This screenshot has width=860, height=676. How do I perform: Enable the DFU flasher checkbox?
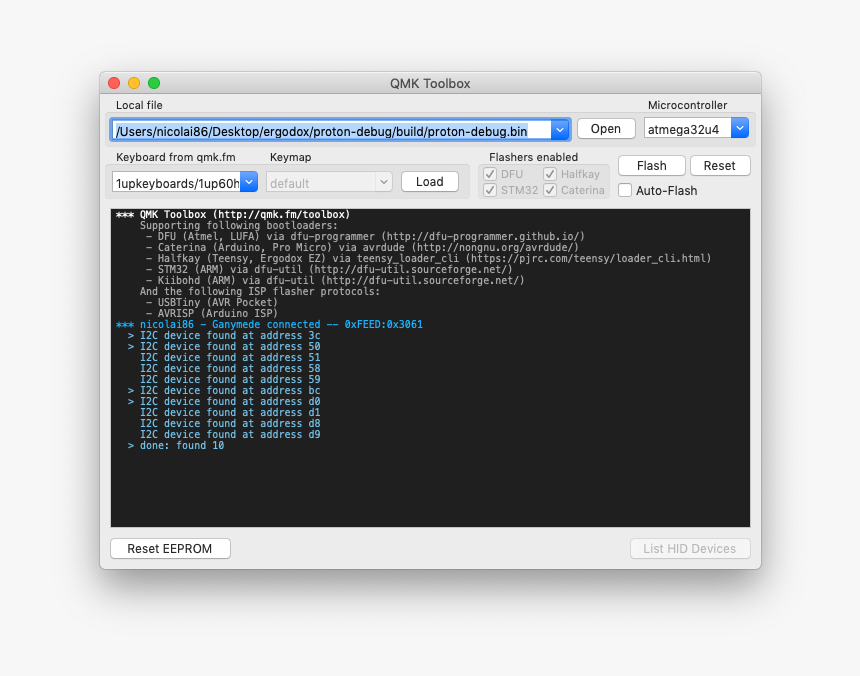click(x=489, y=173)
